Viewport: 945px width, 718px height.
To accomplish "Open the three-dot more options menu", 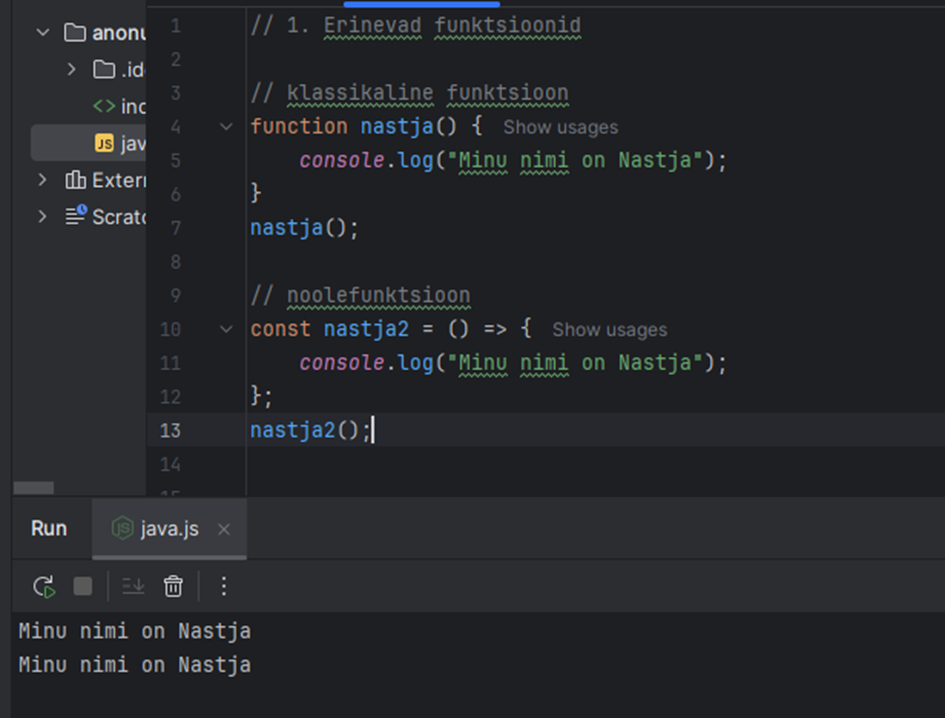I will pos(224,587).
